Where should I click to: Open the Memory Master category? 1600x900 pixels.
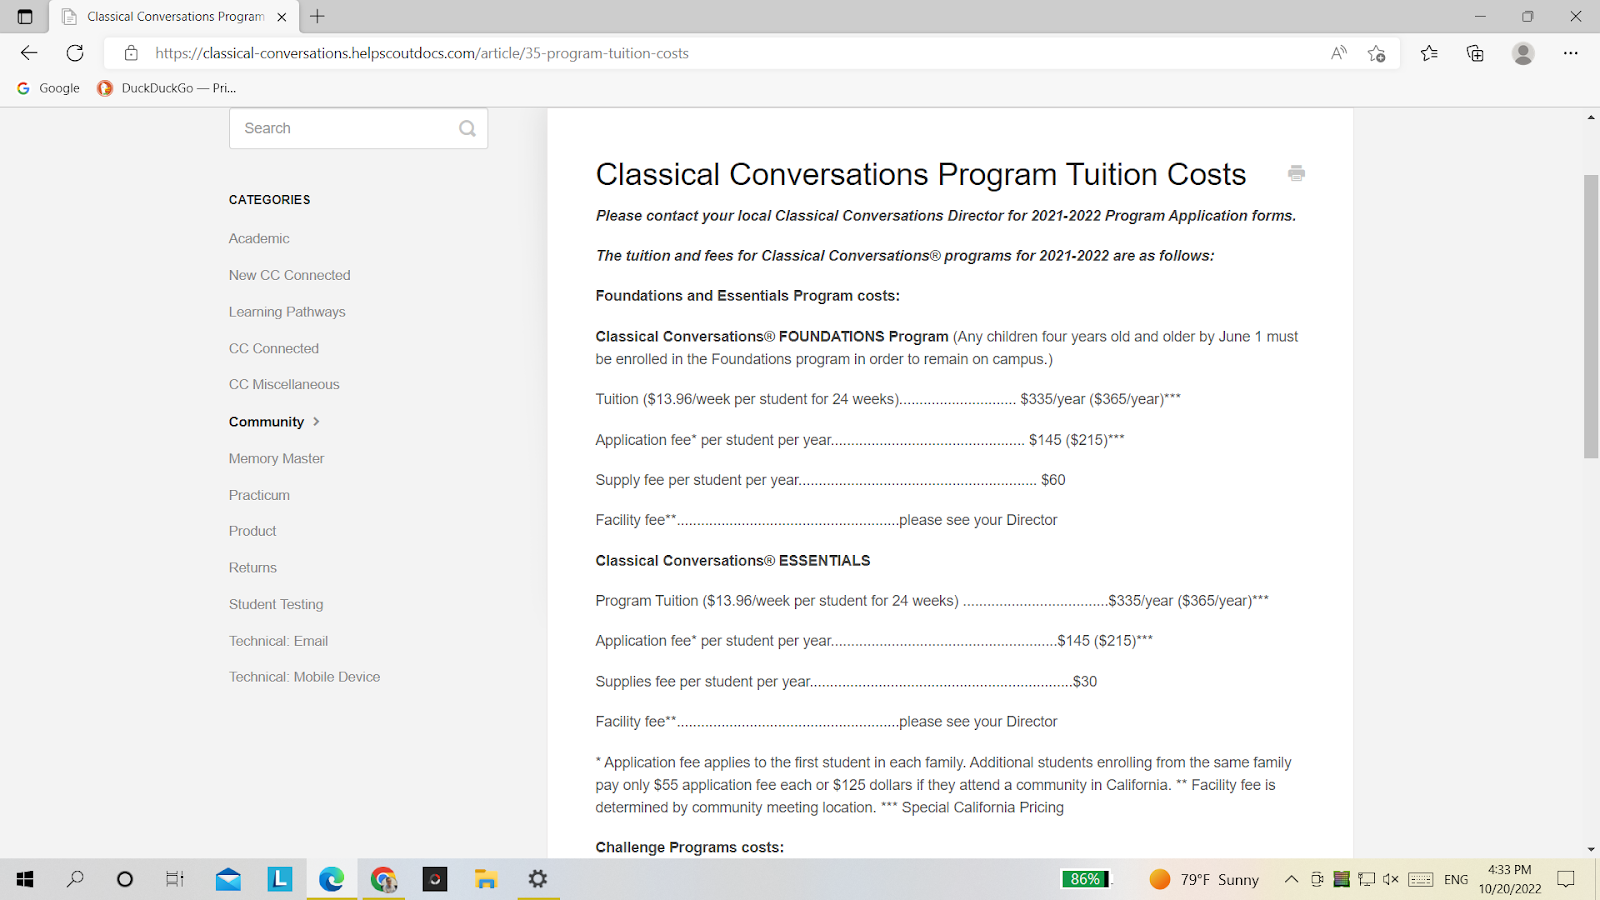point(277,458)
